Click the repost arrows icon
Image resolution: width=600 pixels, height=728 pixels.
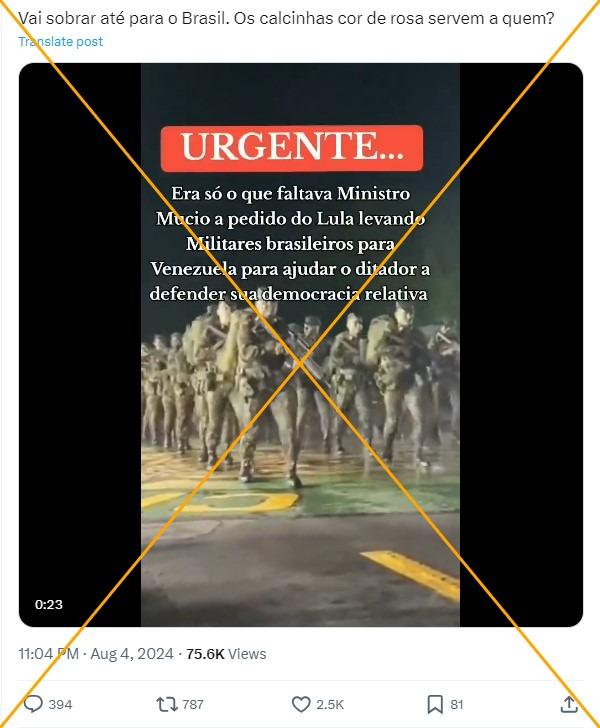click(x=167, y=704)
